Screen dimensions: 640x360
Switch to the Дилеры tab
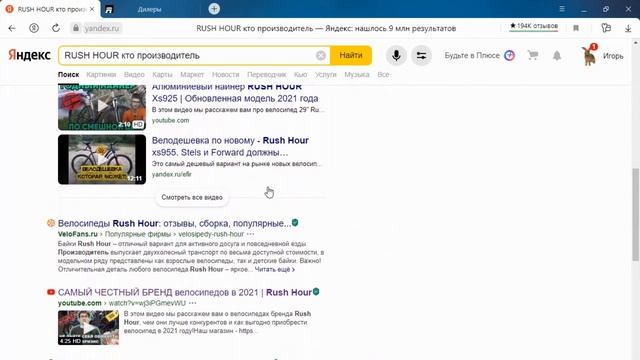click(149, 9)
